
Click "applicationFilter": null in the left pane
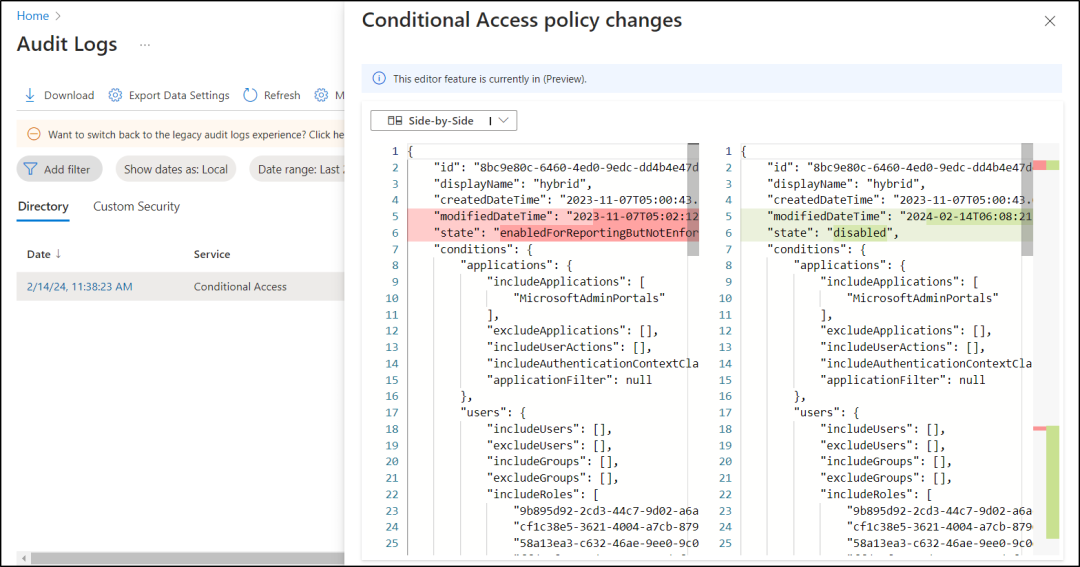[569, 380]
